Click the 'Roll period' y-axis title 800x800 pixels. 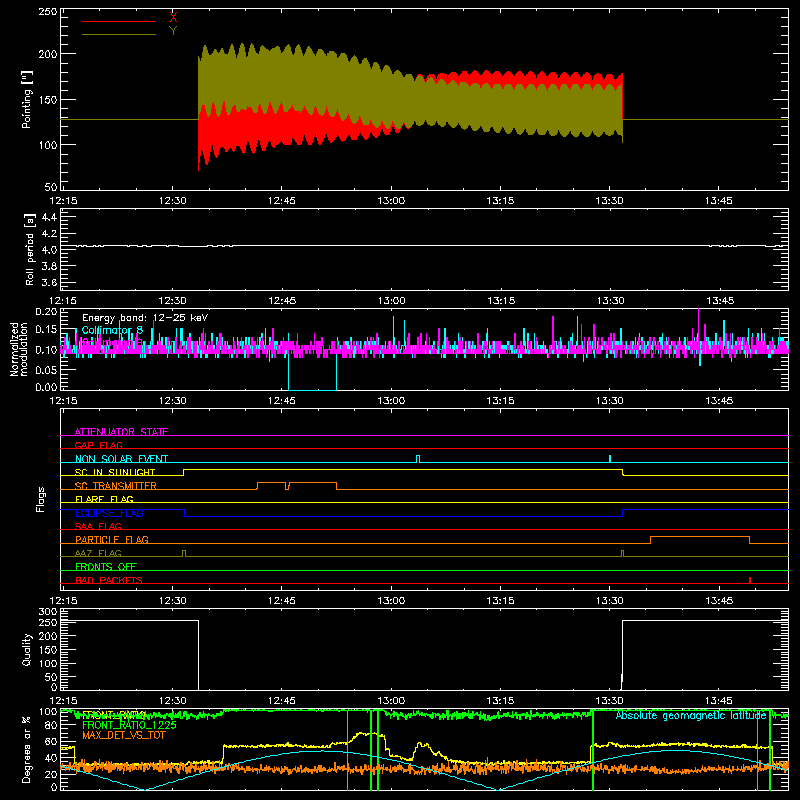point(29,249)
